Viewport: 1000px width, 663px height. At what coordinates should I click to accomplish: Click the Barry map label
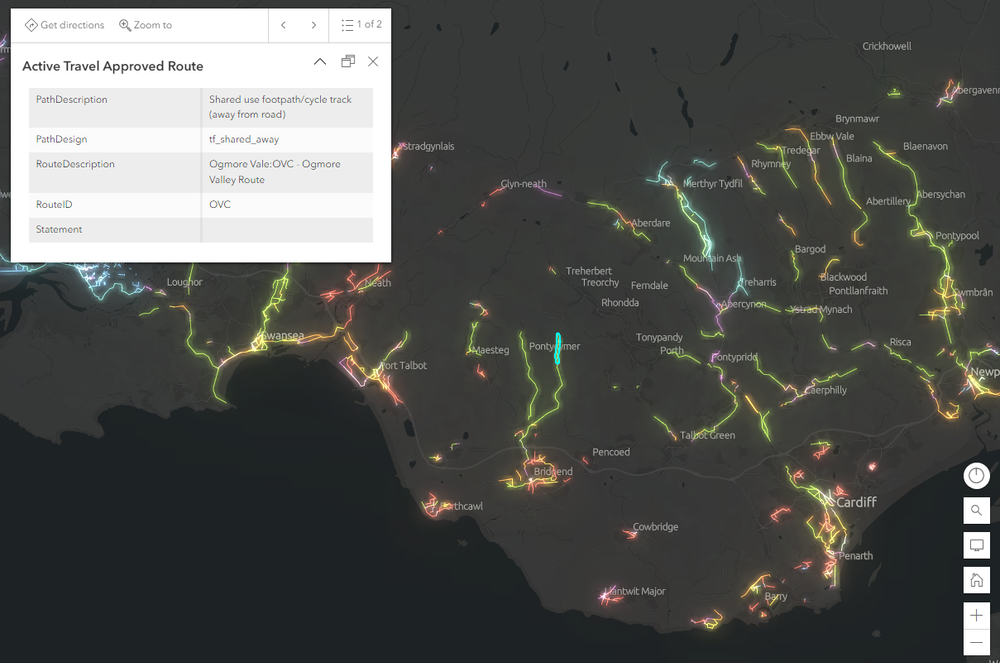776,597
